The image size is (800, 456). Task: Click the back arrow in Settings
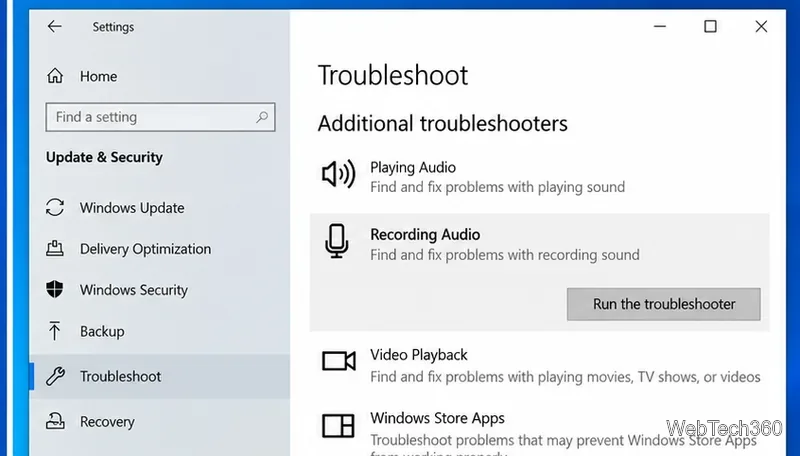coord(54,27)
